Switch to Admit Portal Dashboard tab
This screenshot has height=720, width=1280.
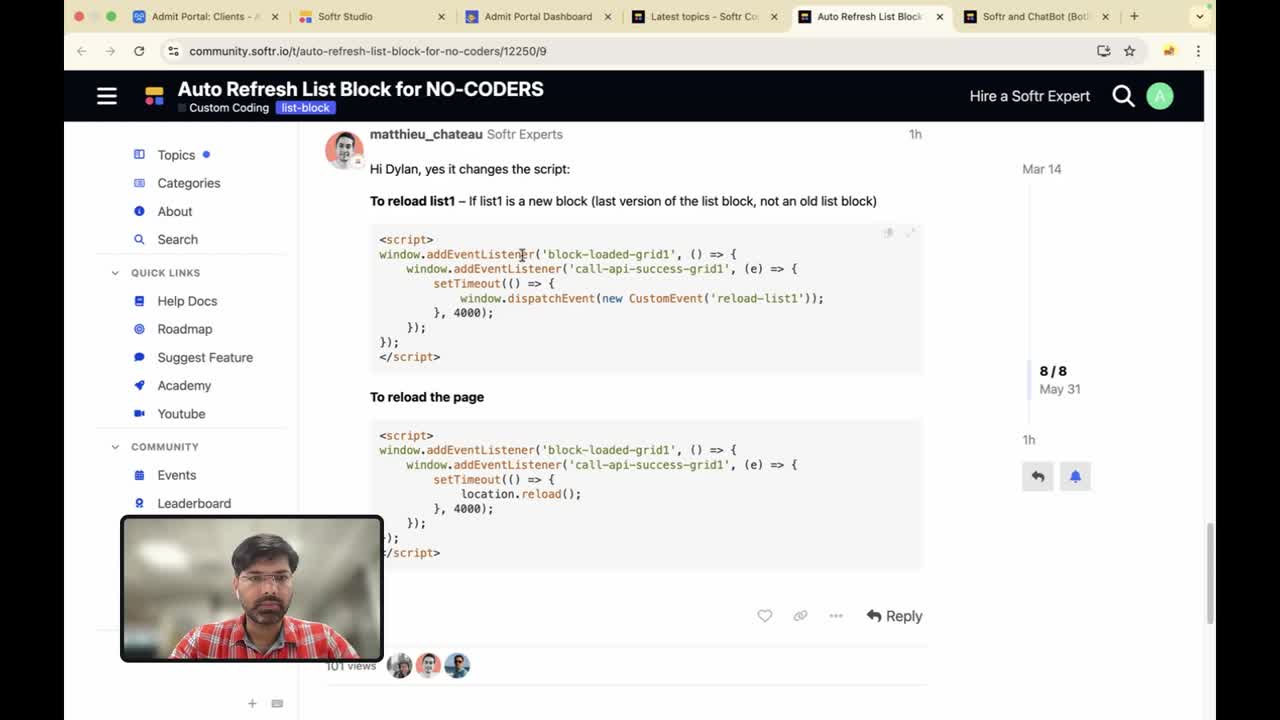(539, 17)
